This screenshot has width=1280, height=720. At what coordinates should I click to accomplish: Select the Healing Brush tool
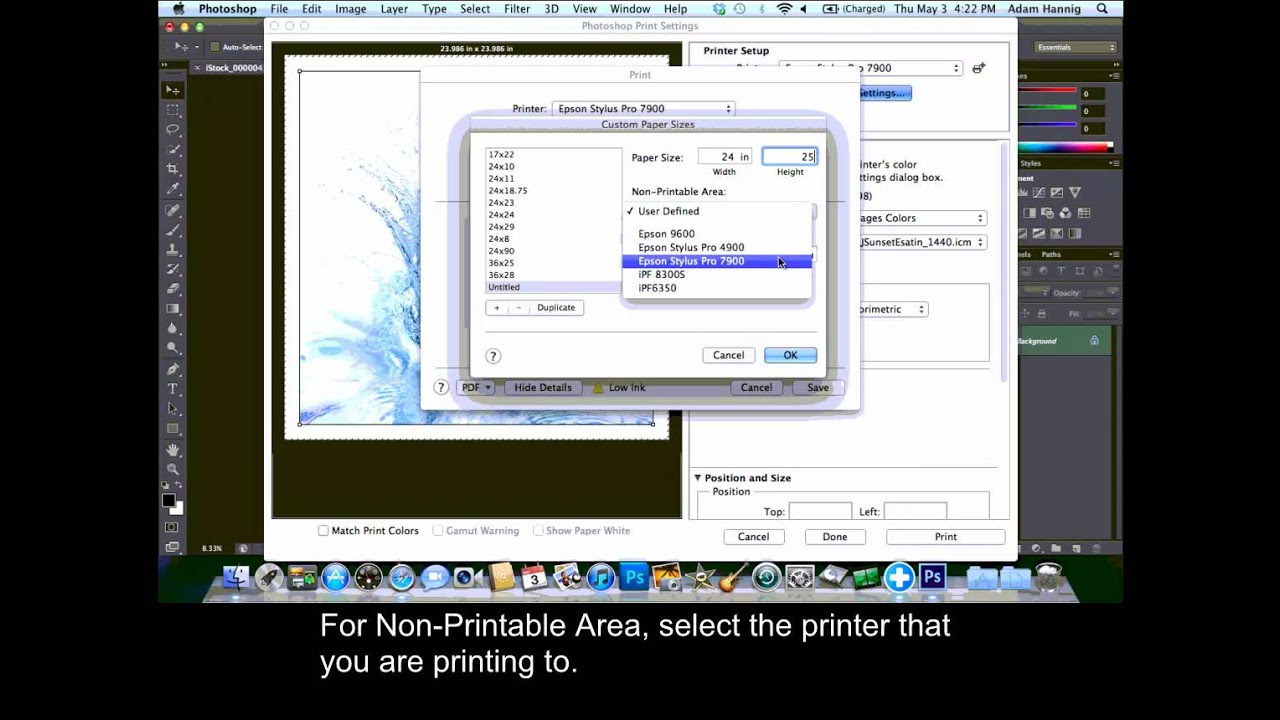coord(173,210)
